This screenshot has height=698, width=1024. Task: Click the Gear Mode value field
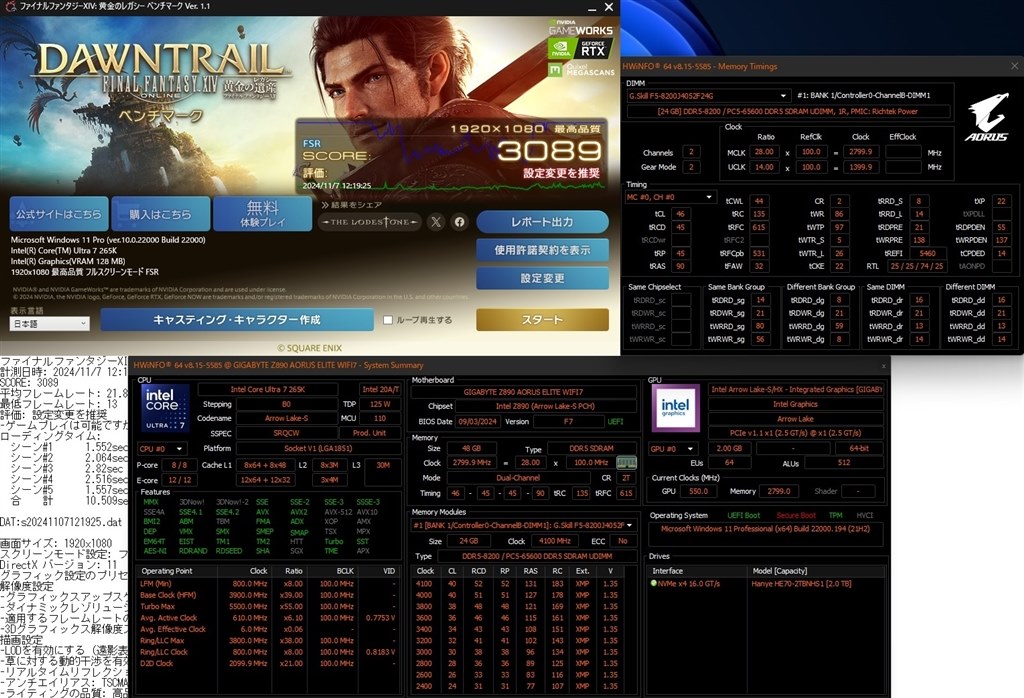(691, 167)
